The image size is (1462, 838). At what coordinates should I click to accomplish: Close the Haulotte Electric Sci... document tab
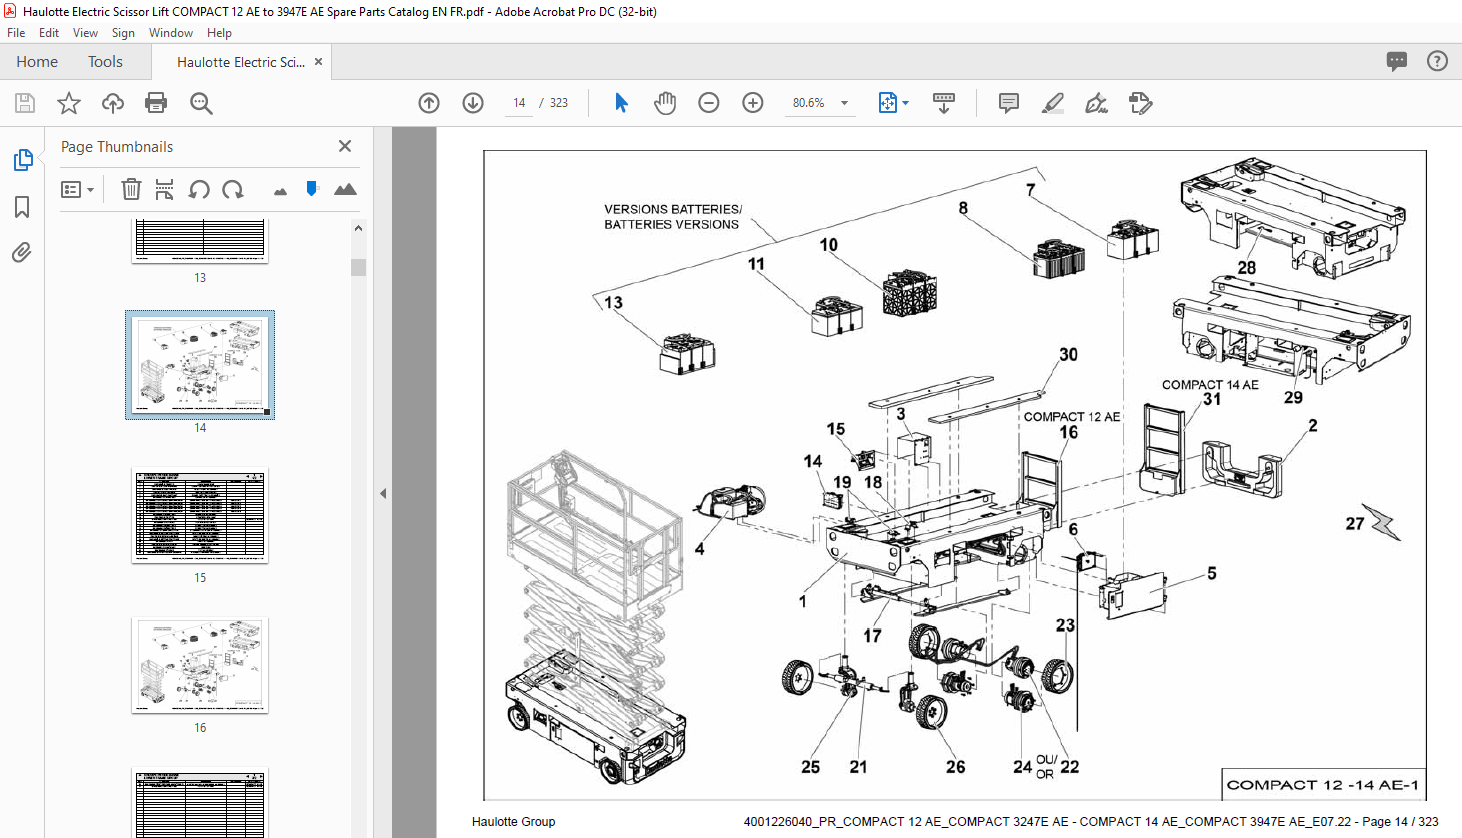[319, 62]
